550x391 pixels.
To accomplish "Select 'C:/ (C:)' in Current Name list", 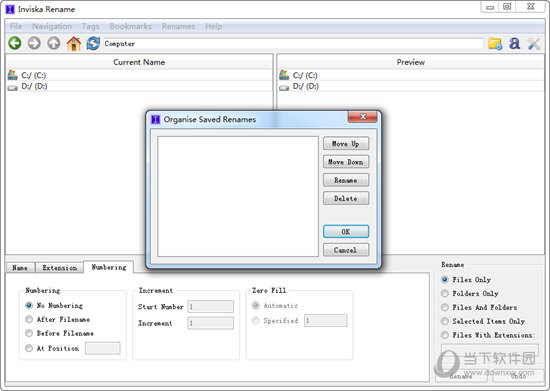I will [34, 75].
